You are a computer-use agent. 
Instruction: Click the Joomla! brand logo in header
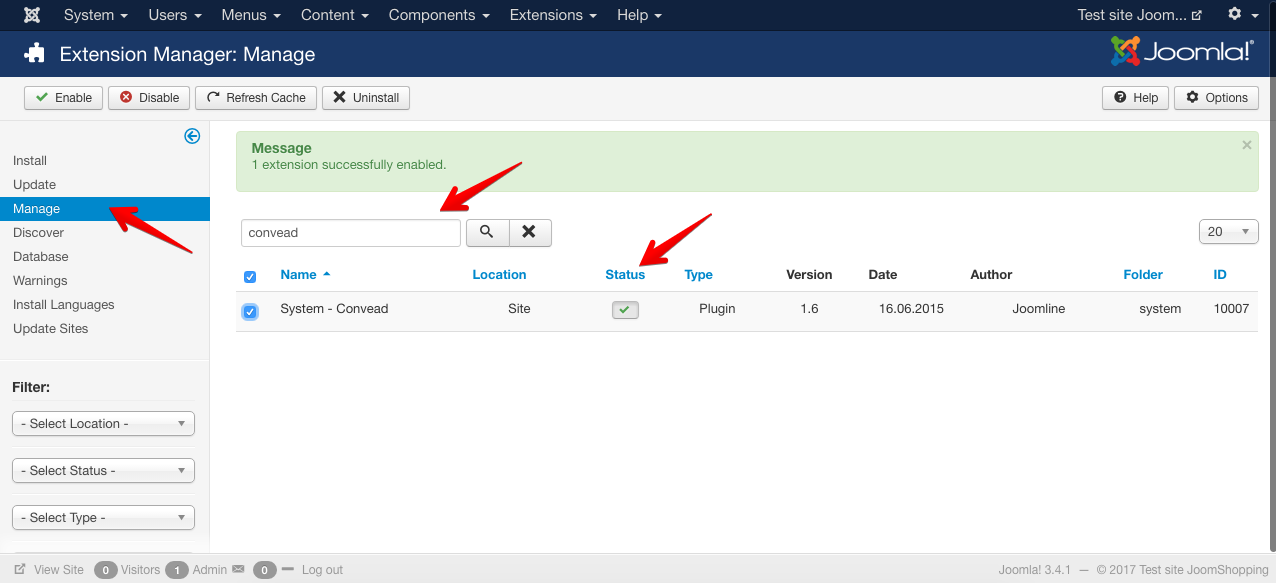pyautogui.click(x=1181, y=52)
